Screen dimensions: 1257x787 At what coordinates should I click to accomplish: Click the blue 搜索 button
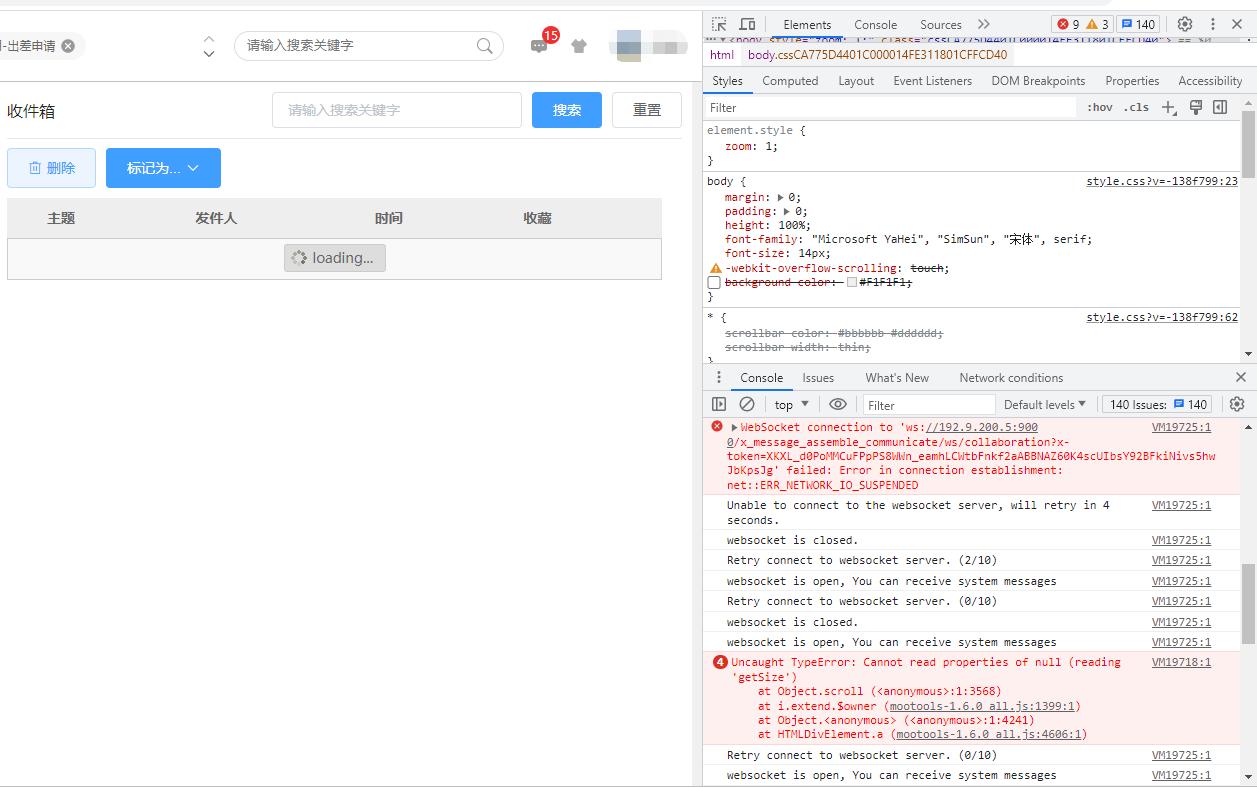point(566,110)
